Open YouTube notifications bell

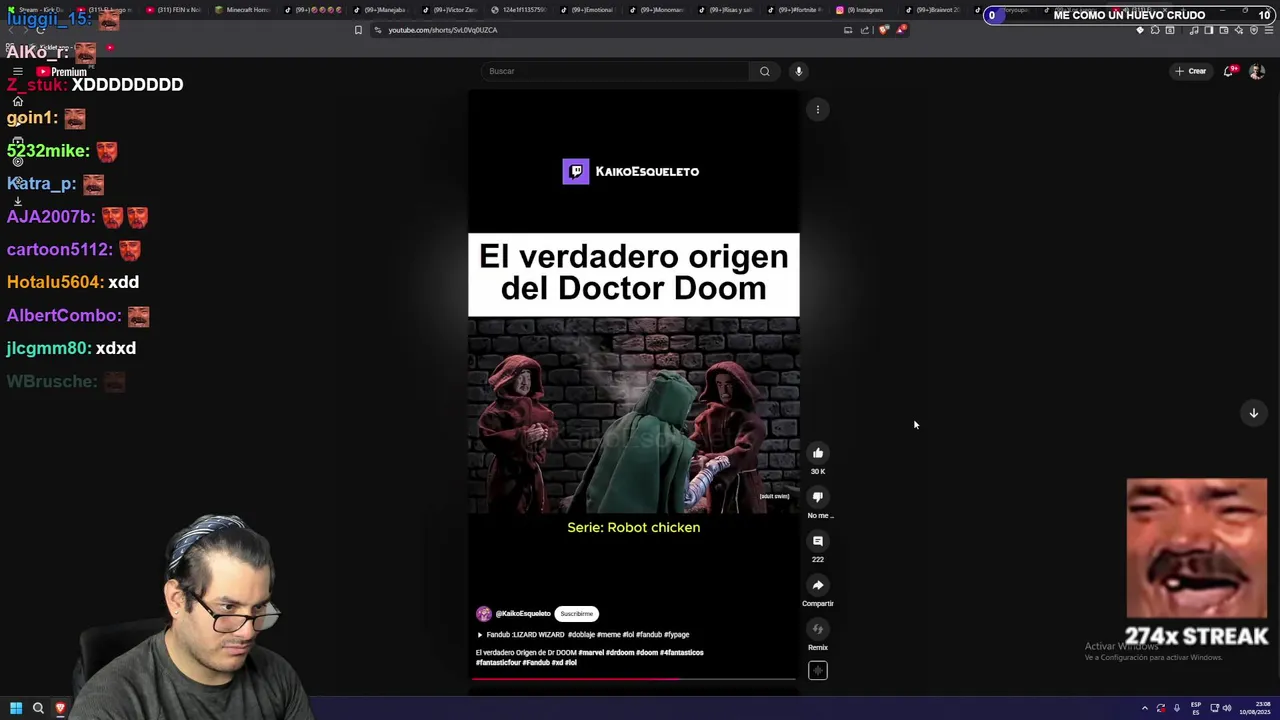[x=1229, y=71]
